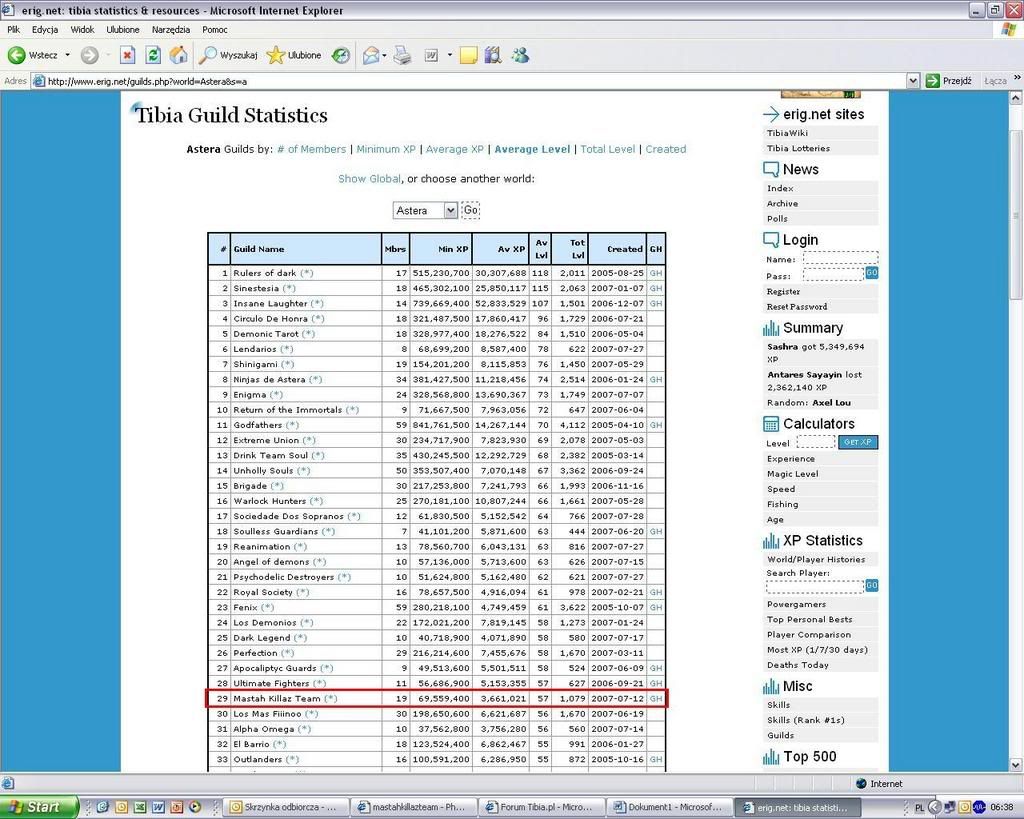Switch to Dokument1 Microsoft Word taskbar window
The image size is (1024, 819).
coord(667,807)
